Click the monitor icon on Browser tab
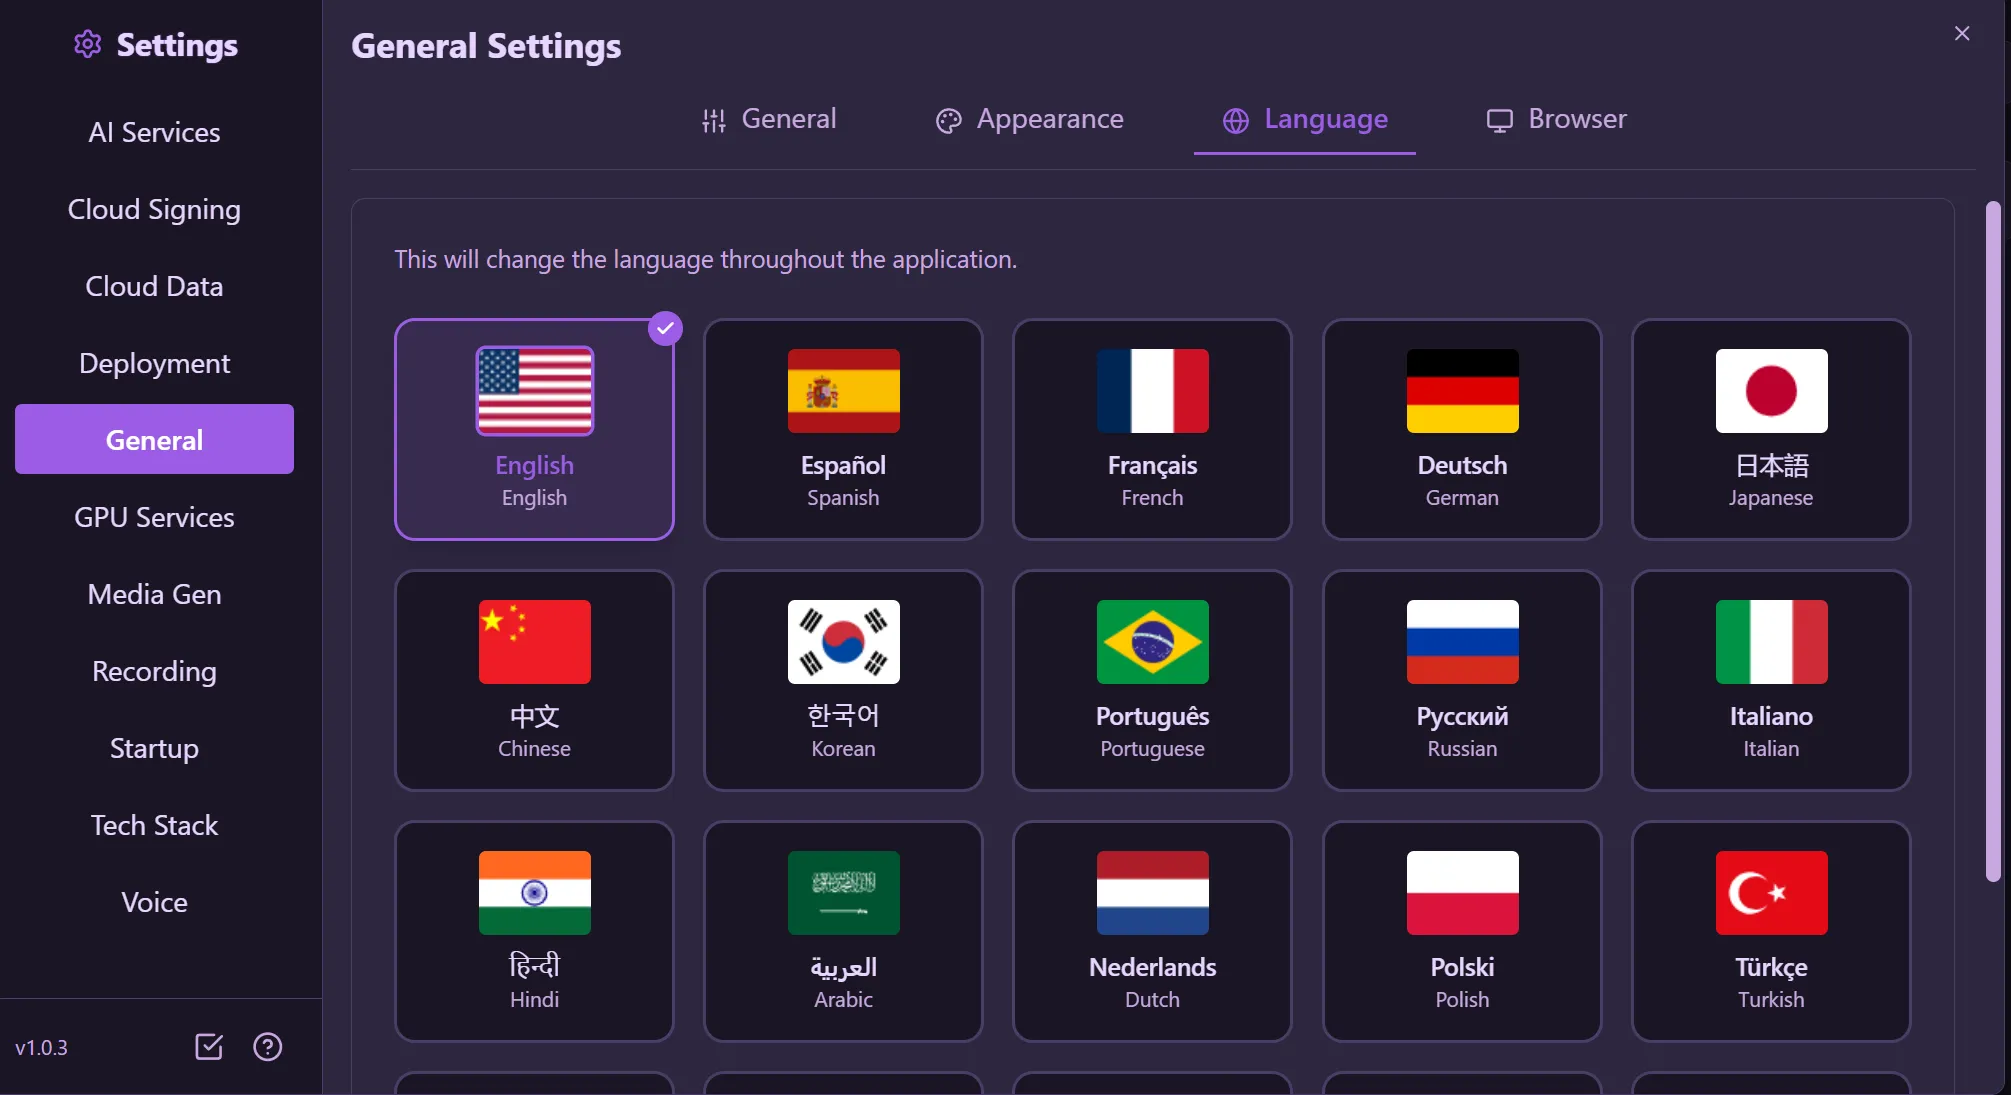The image size is (2011, 1095). click(x=1499, y=120)
